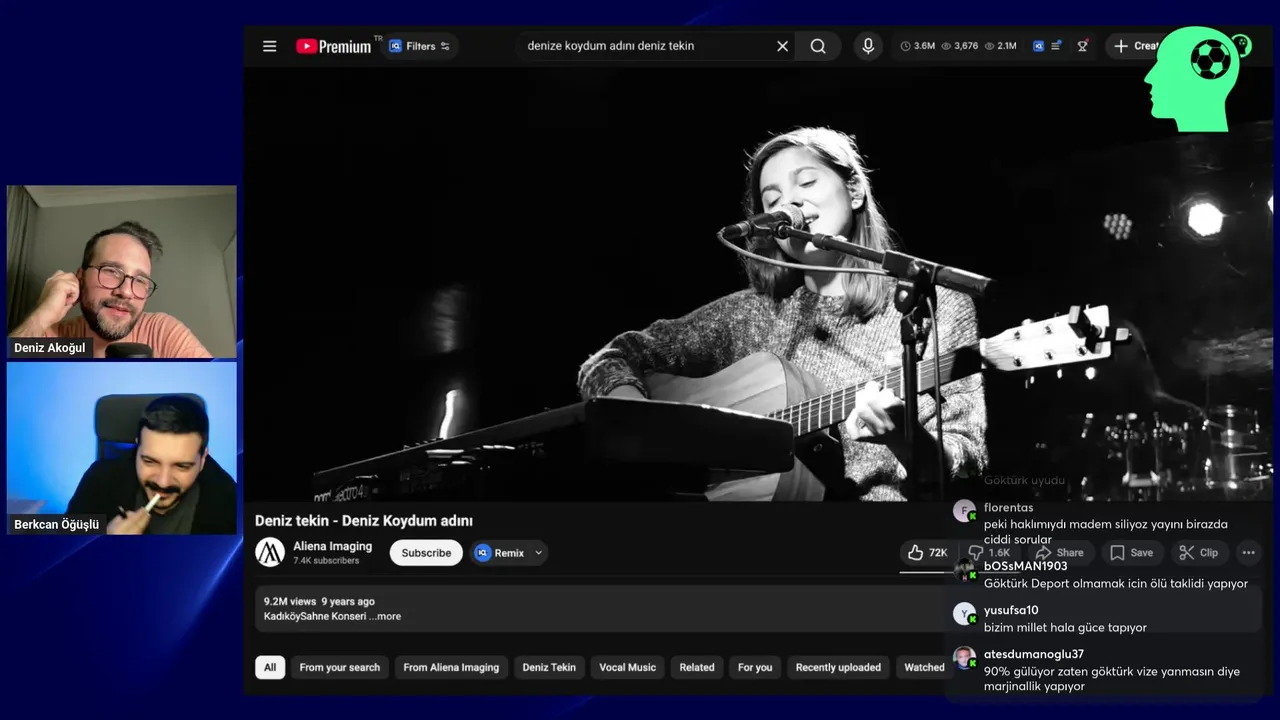1280x720 pixels.
Task: Open the list icon with blue dot
Action: click(1057, 46)
